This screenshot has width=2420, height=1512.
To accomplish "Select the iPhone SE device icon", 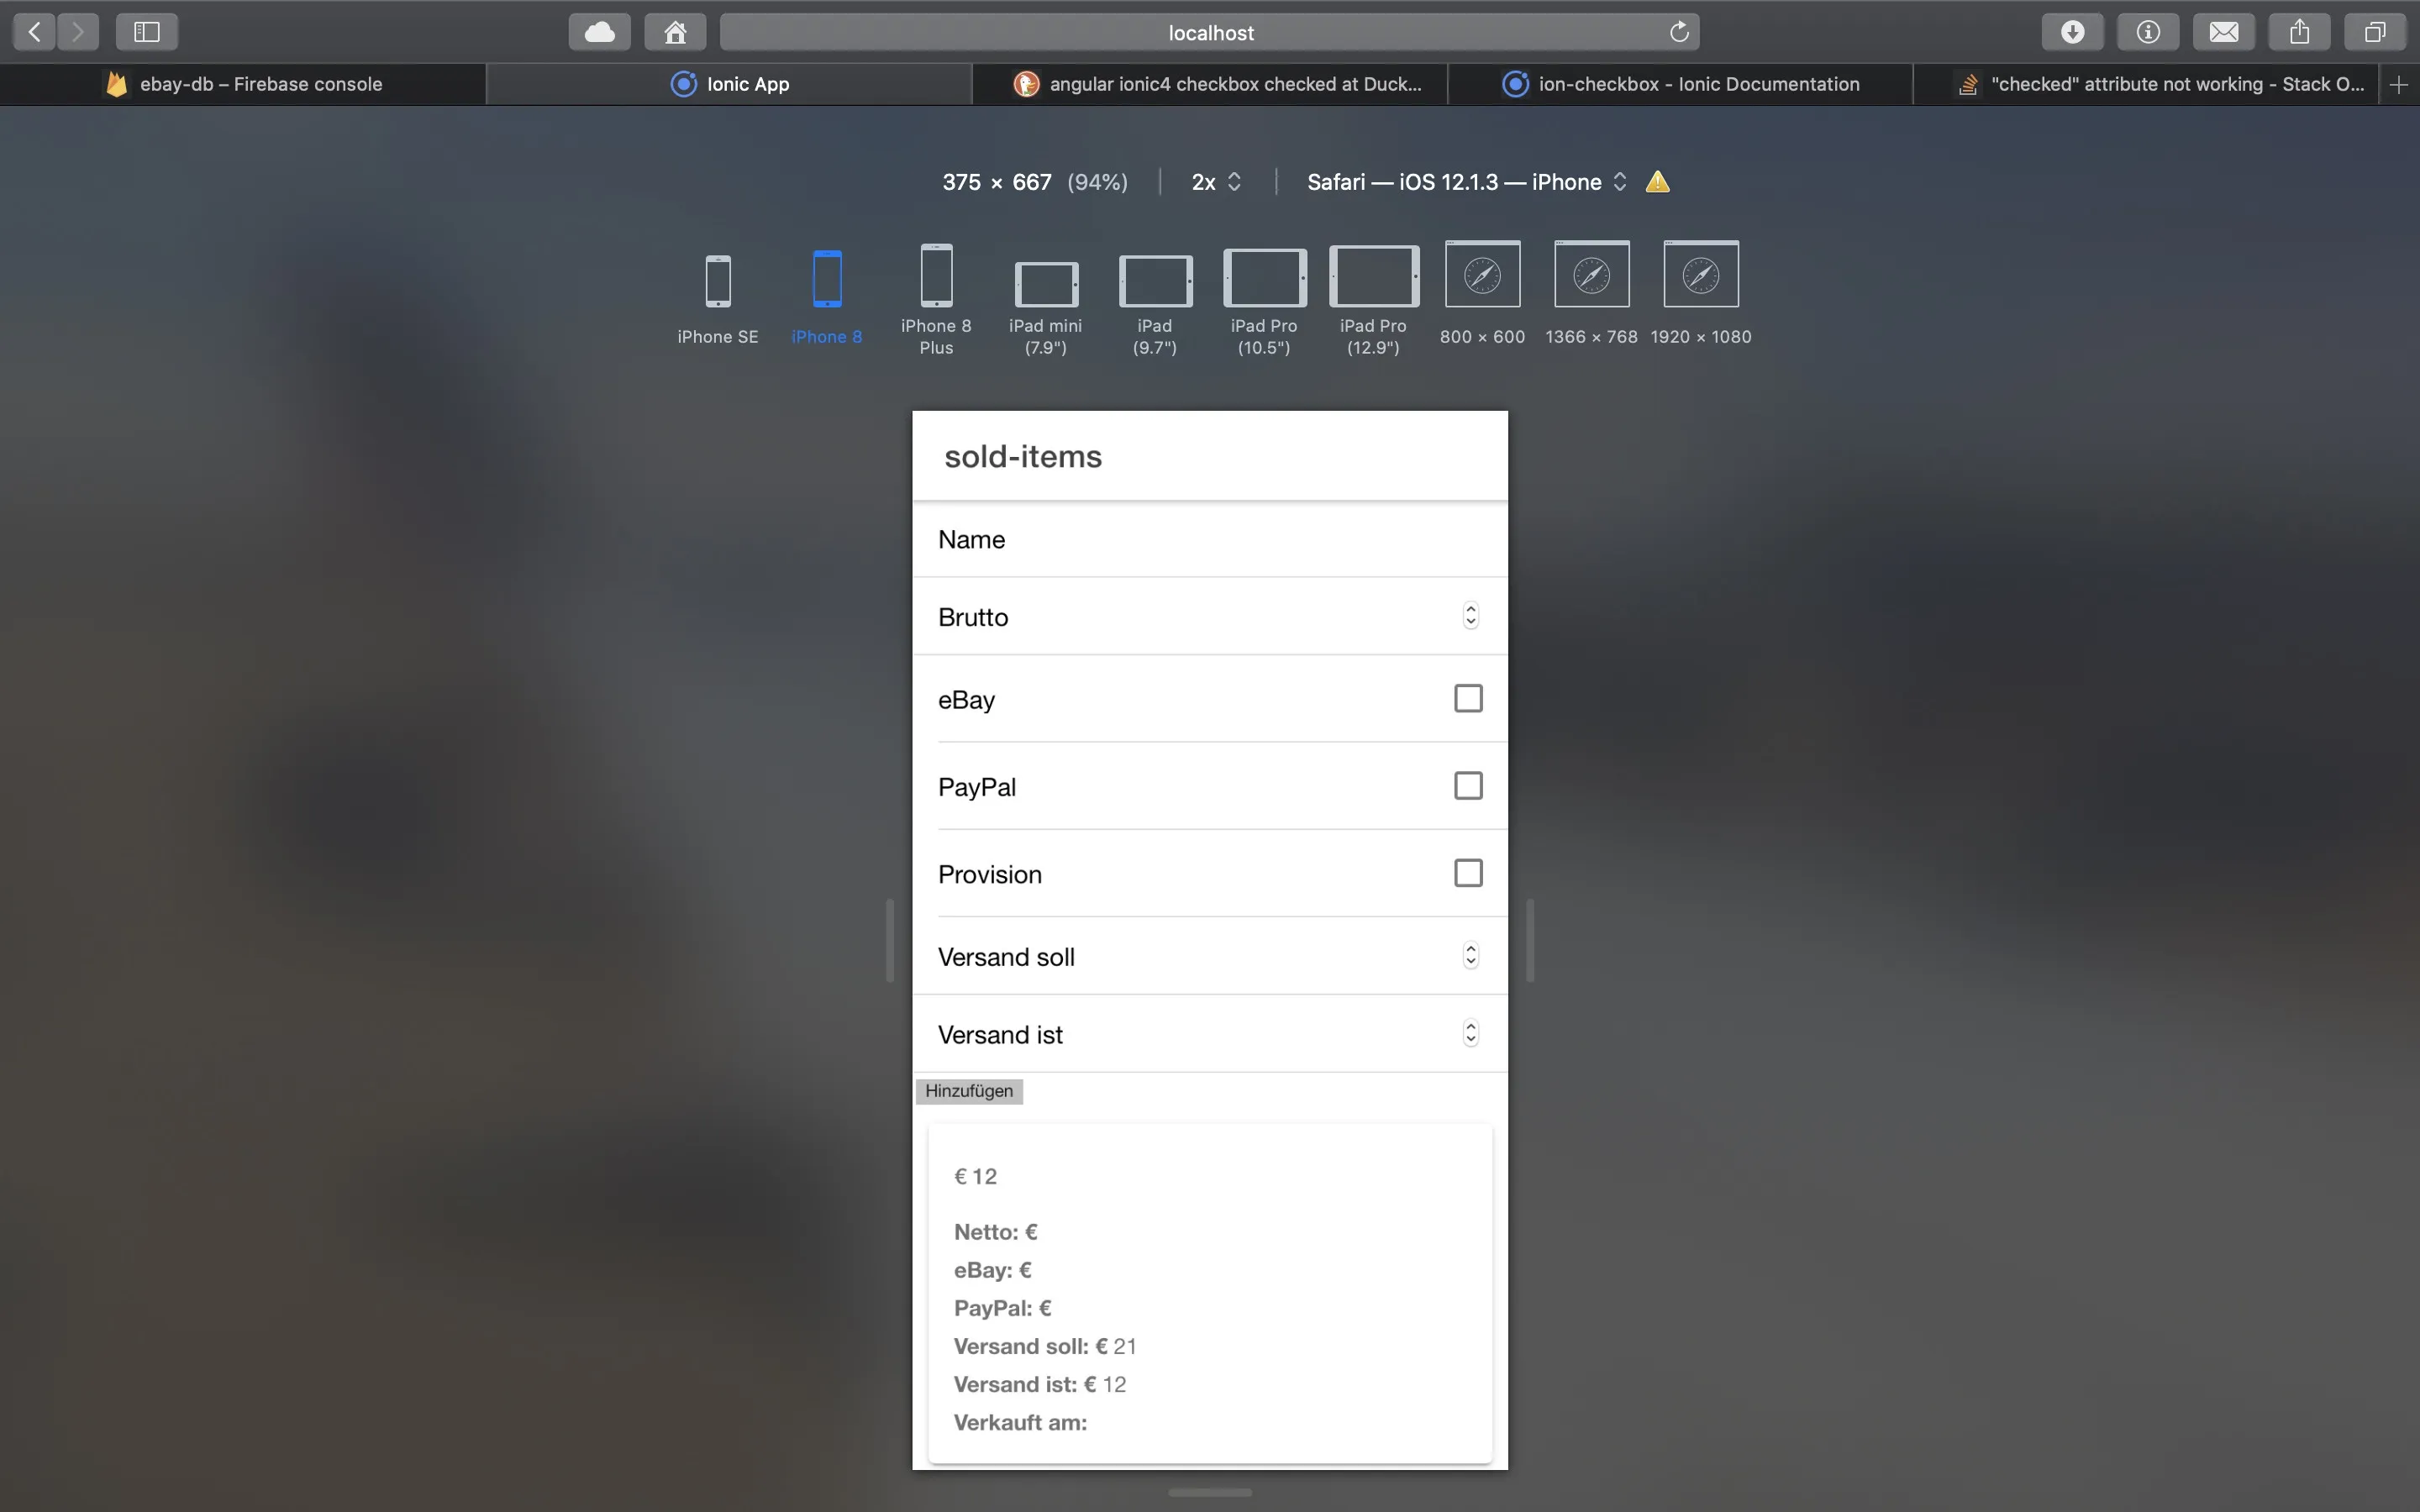I will [x=717, y=281].
